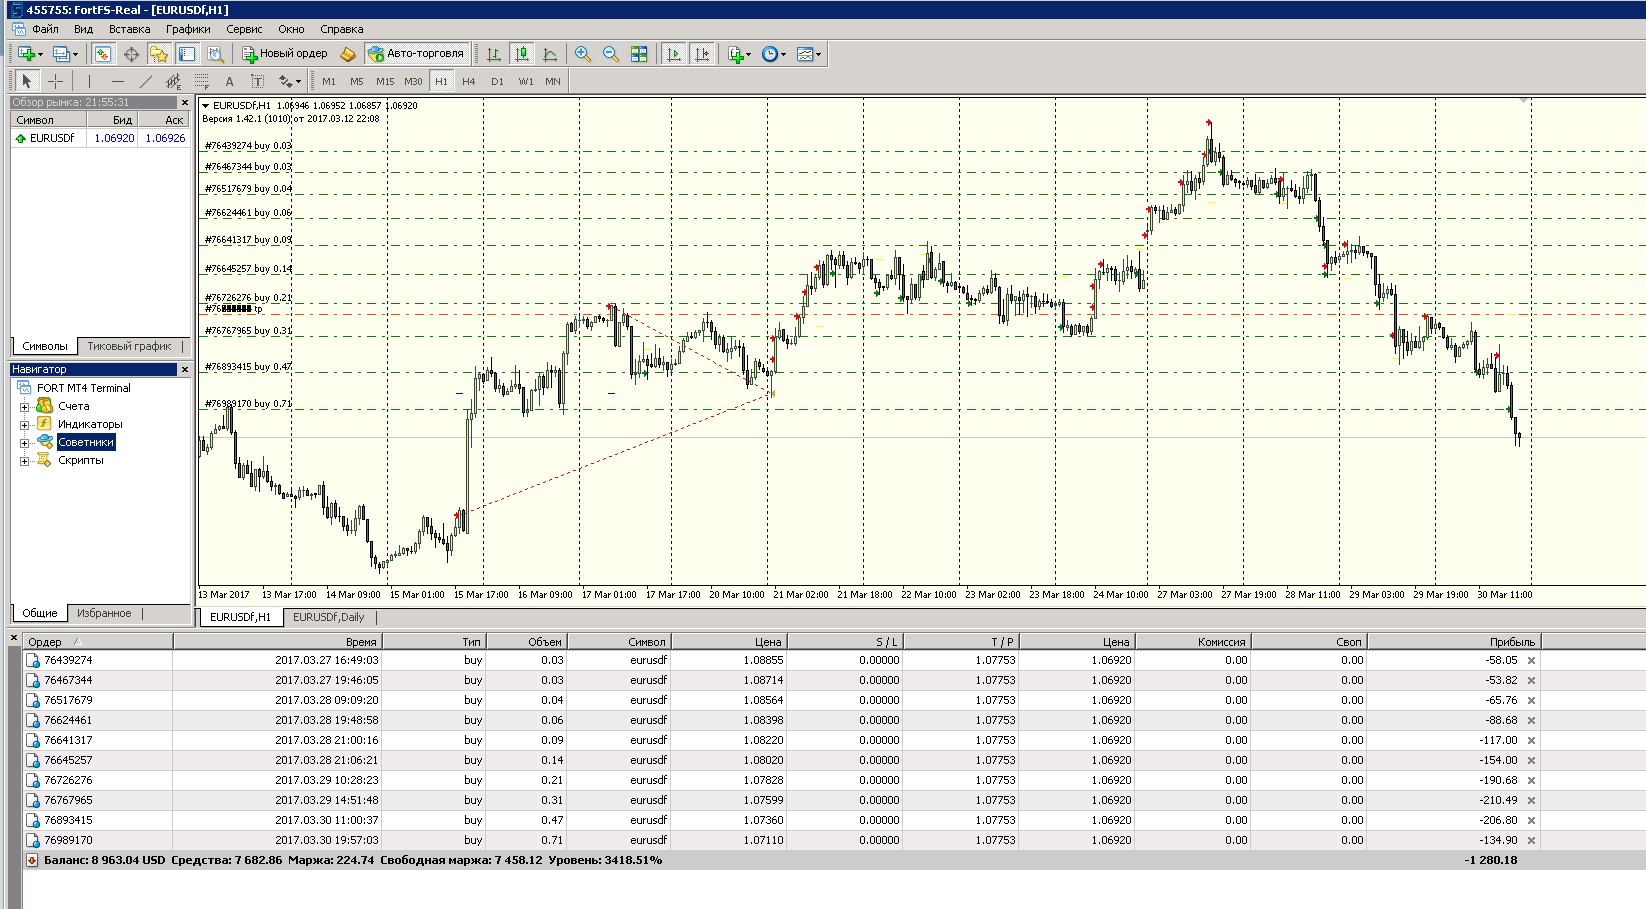Switch to Избранное tab in Navigator
This screenshot has height=909, width=1646.
(104, 613)
